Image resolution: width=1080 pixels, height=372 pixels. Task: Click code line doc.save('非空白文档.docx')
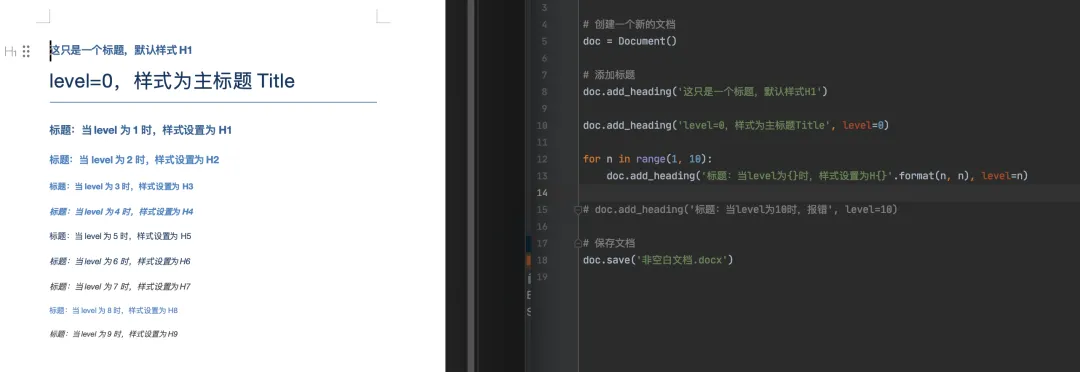658,260
